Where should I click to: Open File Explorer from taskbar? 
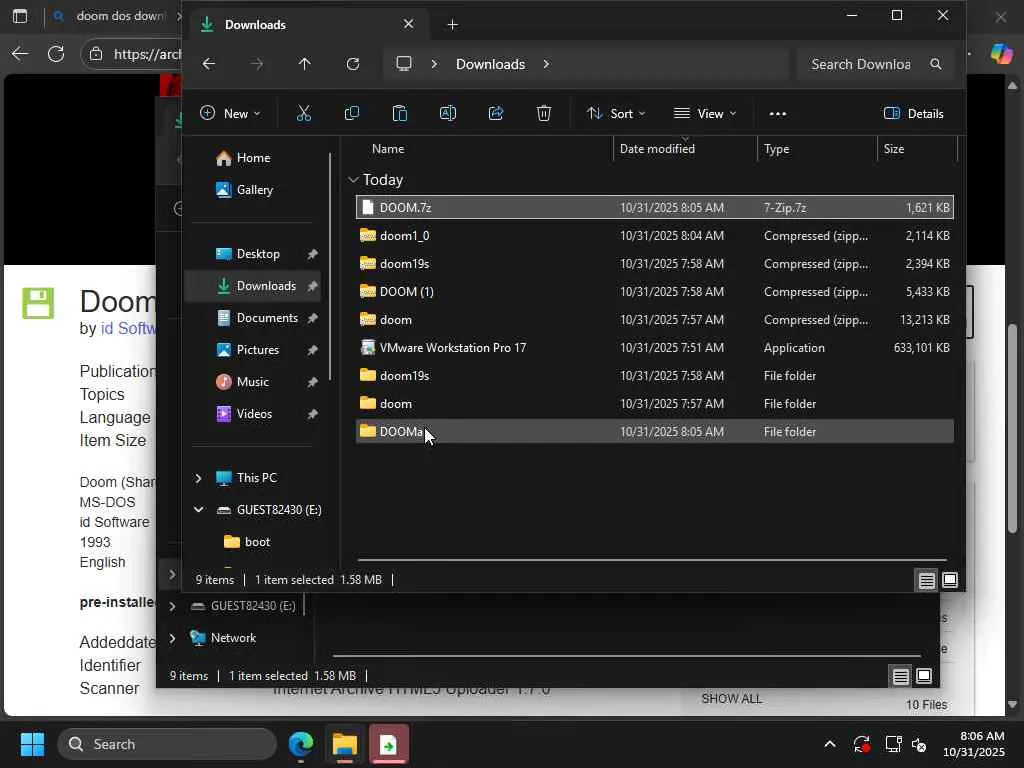click(x=345, y=744)
